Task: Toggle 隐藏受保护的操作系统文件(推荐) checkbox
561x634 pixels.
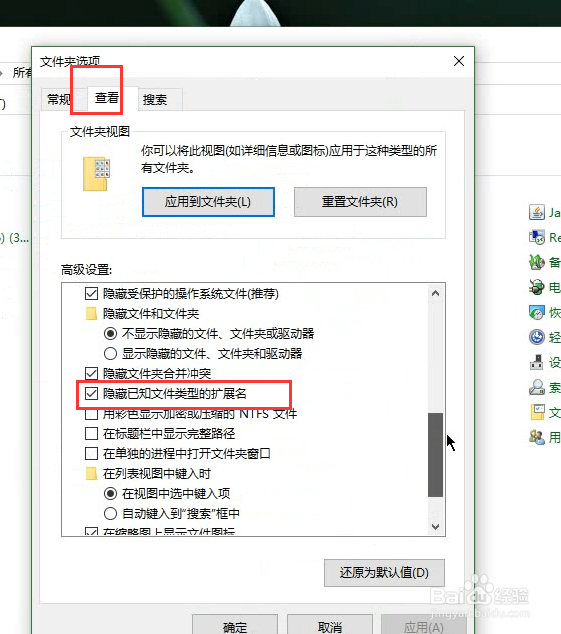Action: click(91, 294)
